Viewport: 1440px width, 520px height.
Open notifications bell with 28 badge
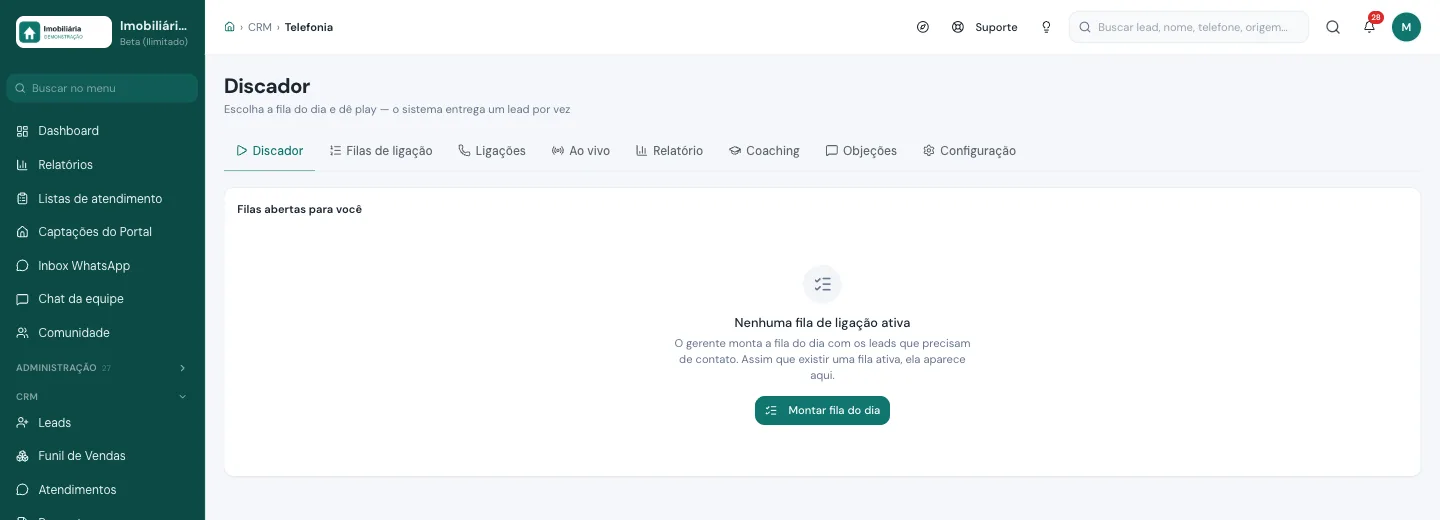(x=1369, y=27)
